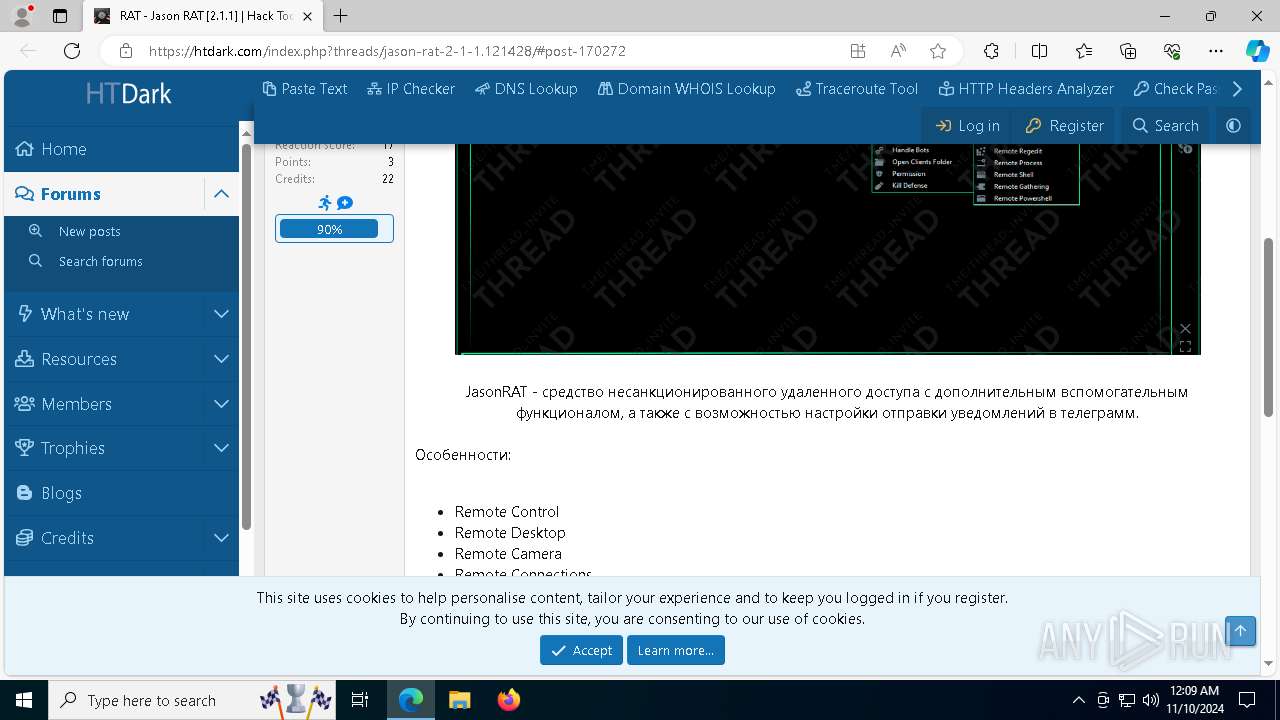Open browser Extensions puzzle icon

(x=991, y=51)
